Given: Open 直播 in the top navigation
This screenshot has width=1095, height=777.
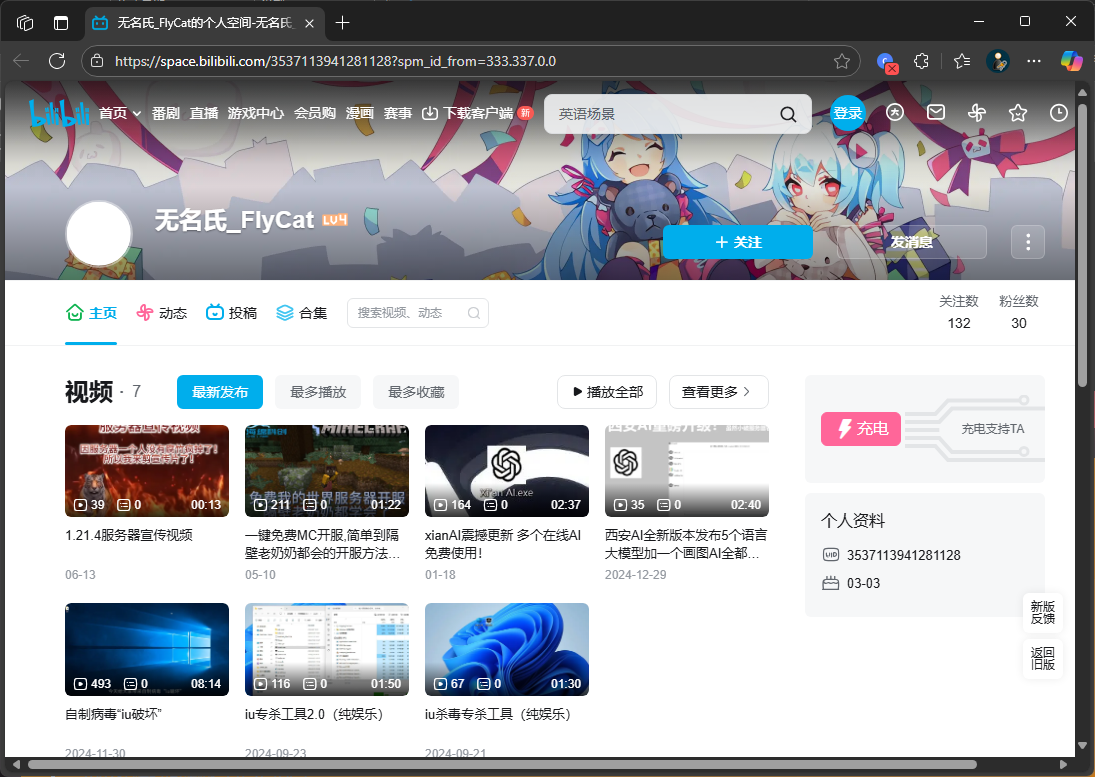Looking at the screenshot, I should [204, 113].
